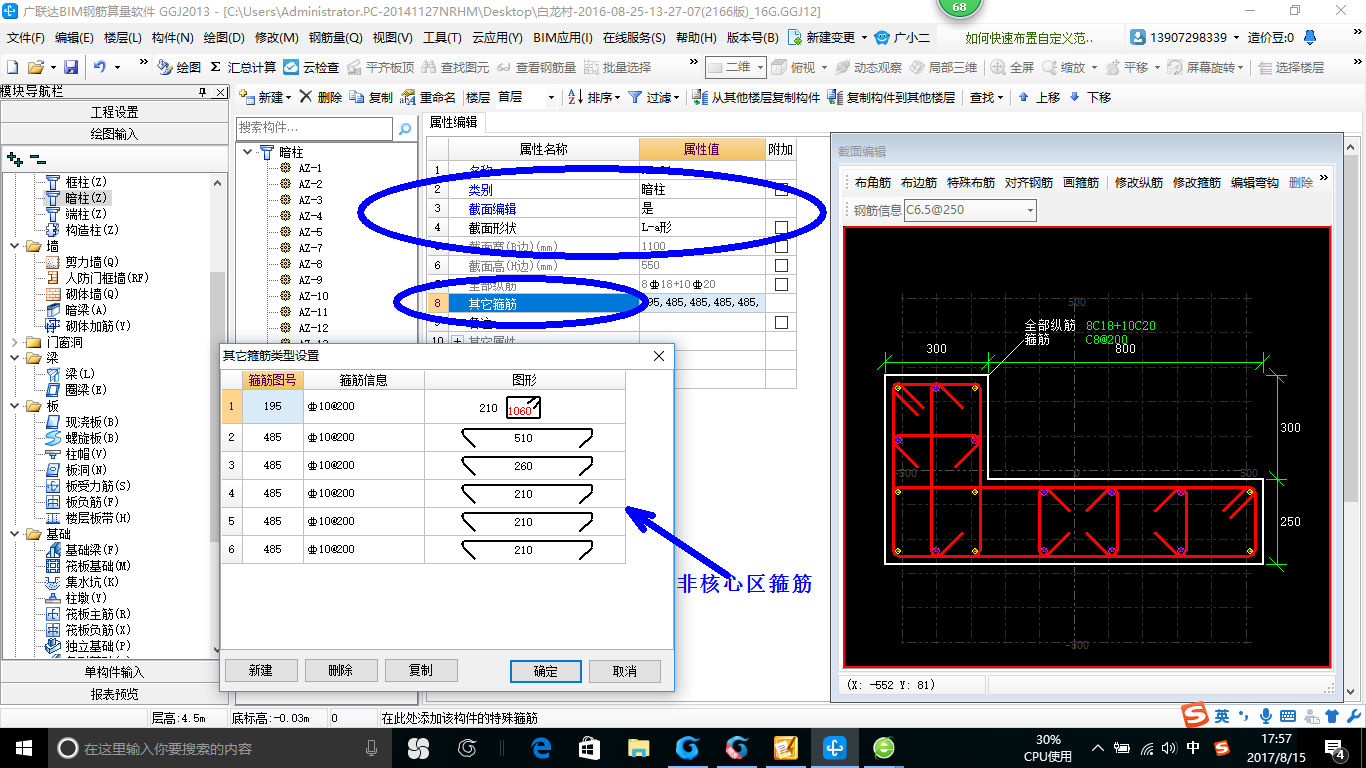Tick the 附加 checkbox for 备注 row

click(781, 322)
